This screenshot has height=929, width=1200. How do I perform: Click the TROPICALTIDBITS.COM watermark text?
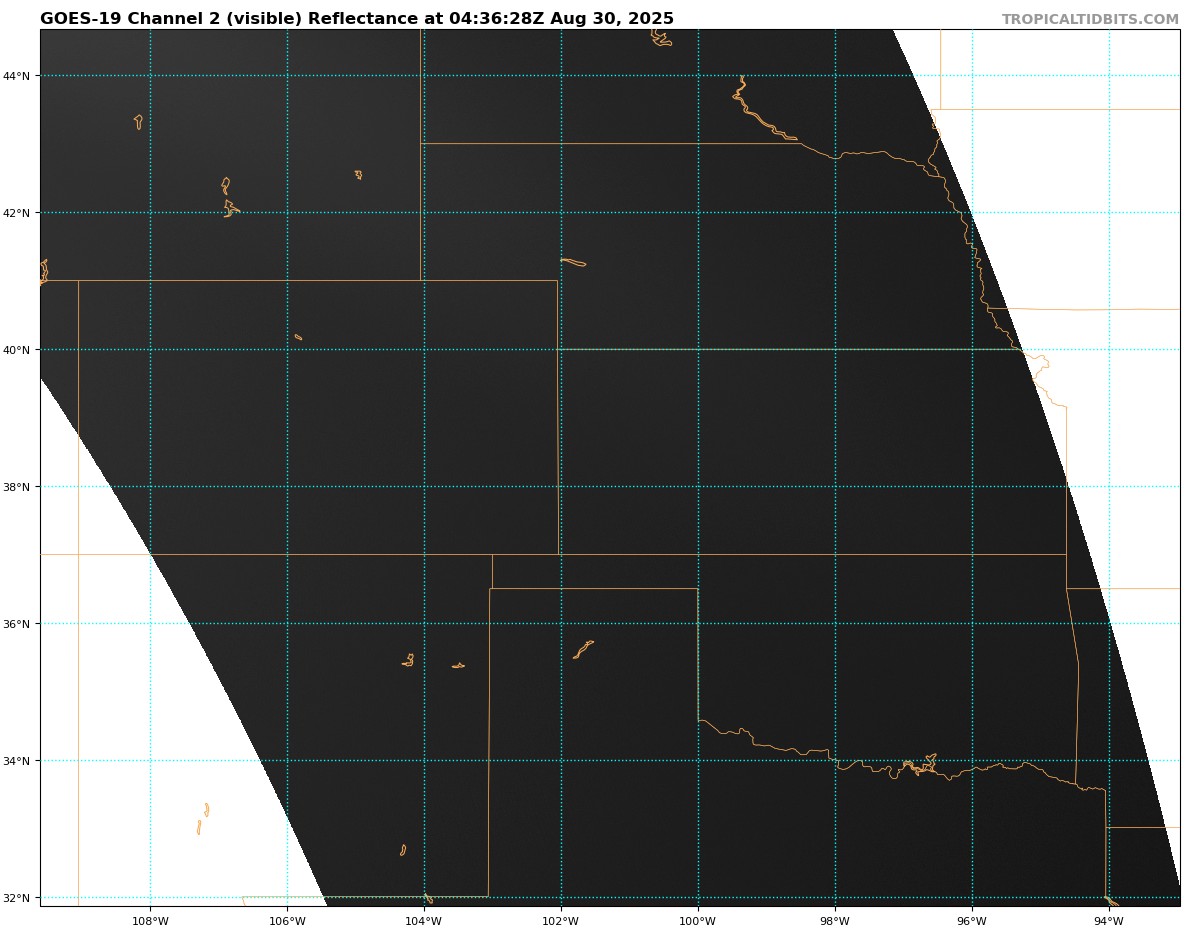[x=1090, y=20]
